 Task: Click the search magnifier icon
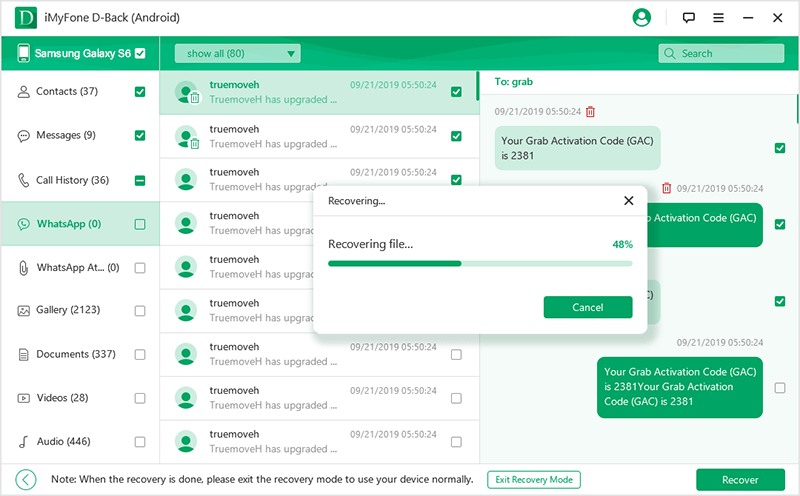[669, 54]
